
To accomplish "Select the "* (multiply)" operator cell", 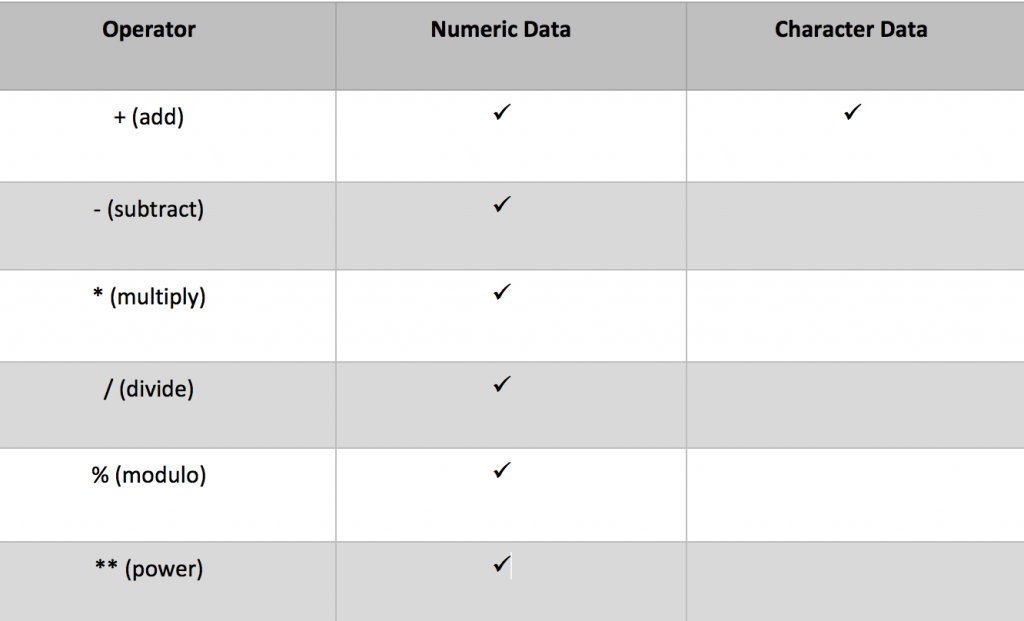I will click(155, 297).
